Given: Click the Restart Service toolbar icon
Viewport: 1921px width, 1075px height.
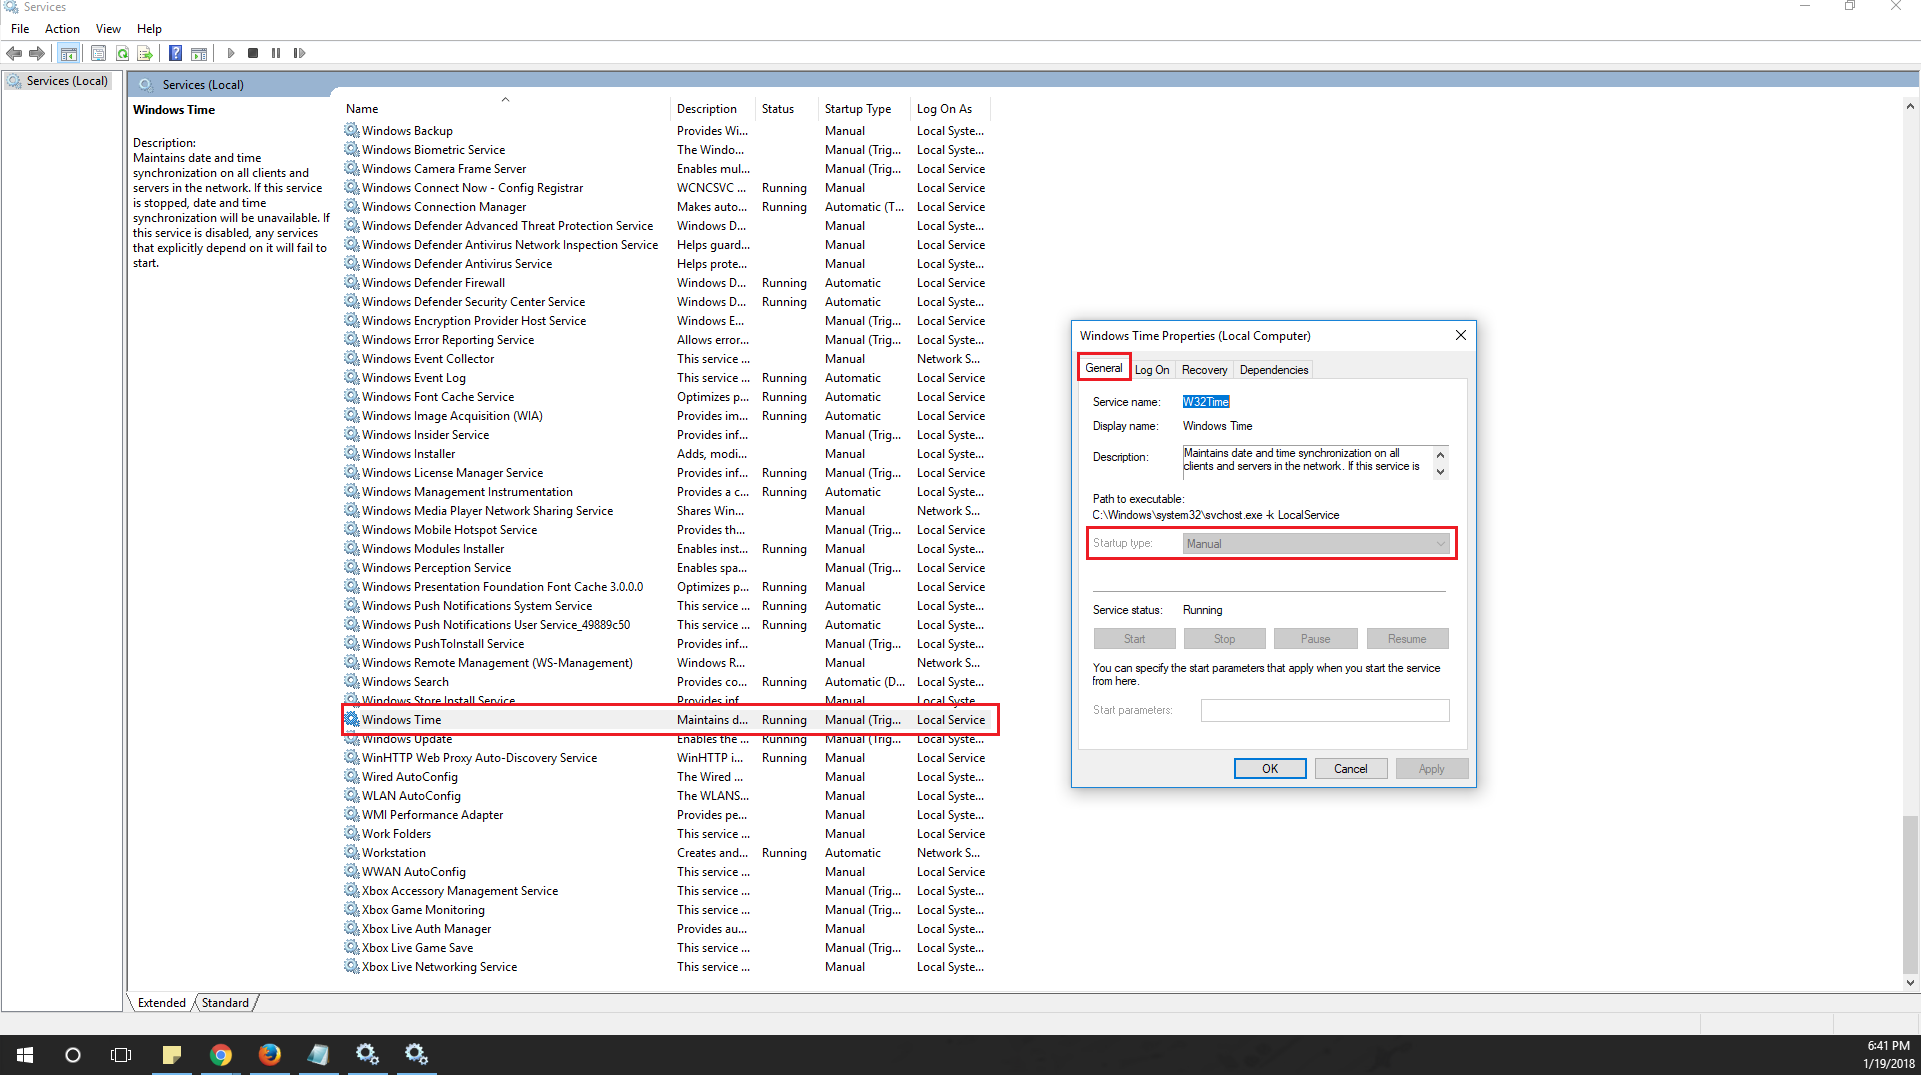Looking at the screenshot, I should click(x=299, y=53).
